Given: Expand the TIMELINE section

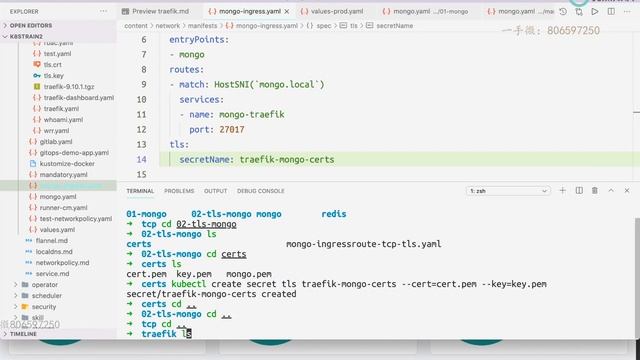Looking at the screenshot, I should [23, 334].
